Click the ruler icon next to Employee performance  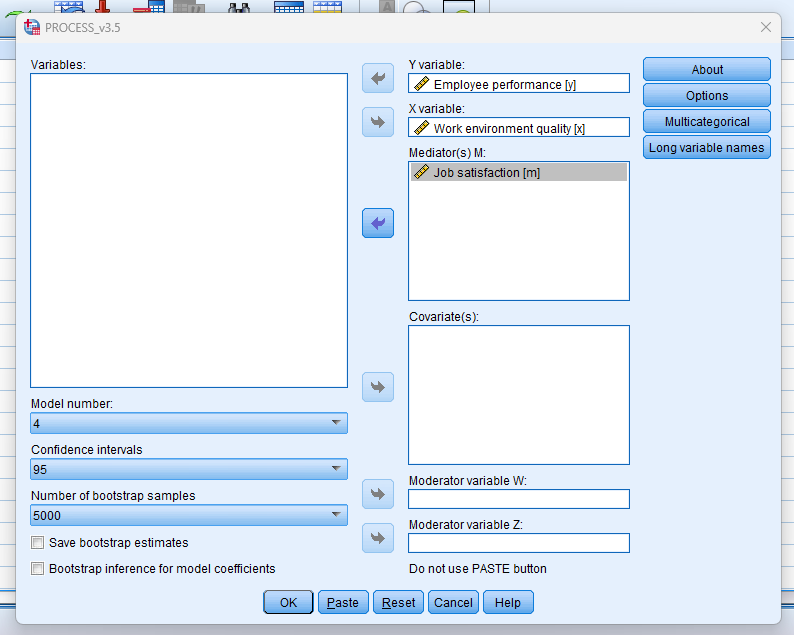pos(421,84)
